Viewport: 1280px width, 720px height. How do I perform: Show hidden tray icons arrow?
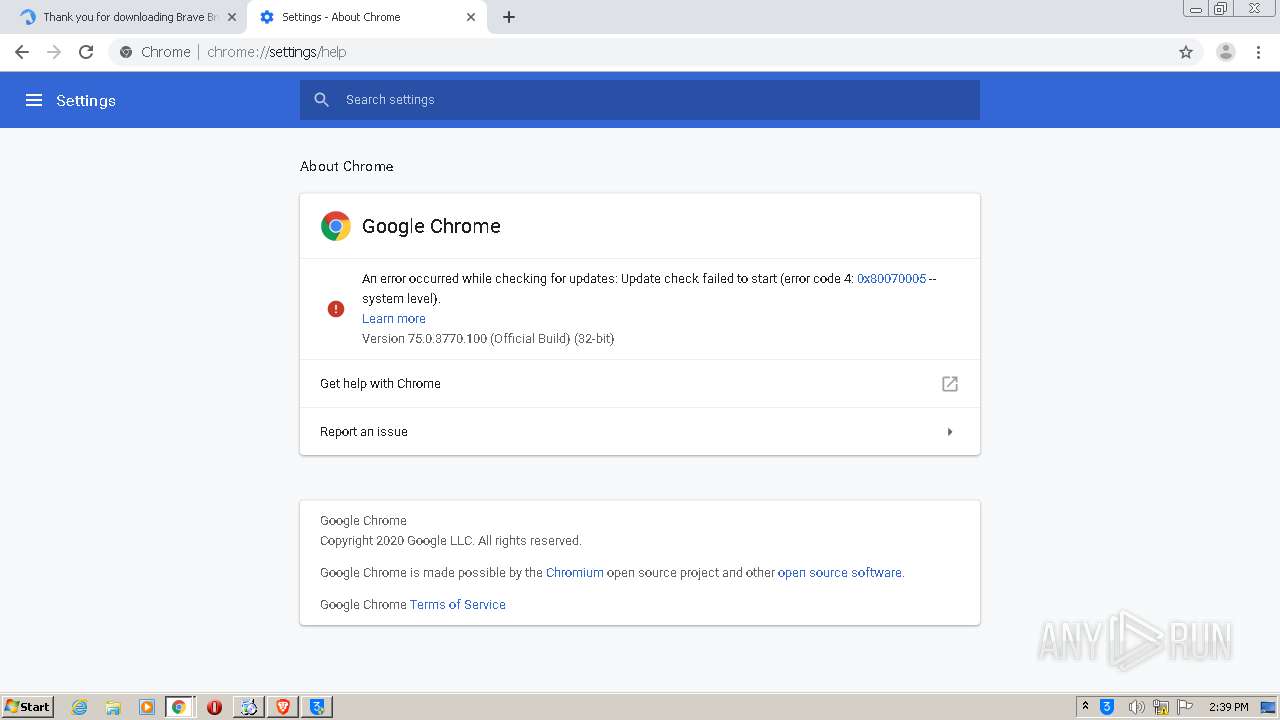(1086, 707)
